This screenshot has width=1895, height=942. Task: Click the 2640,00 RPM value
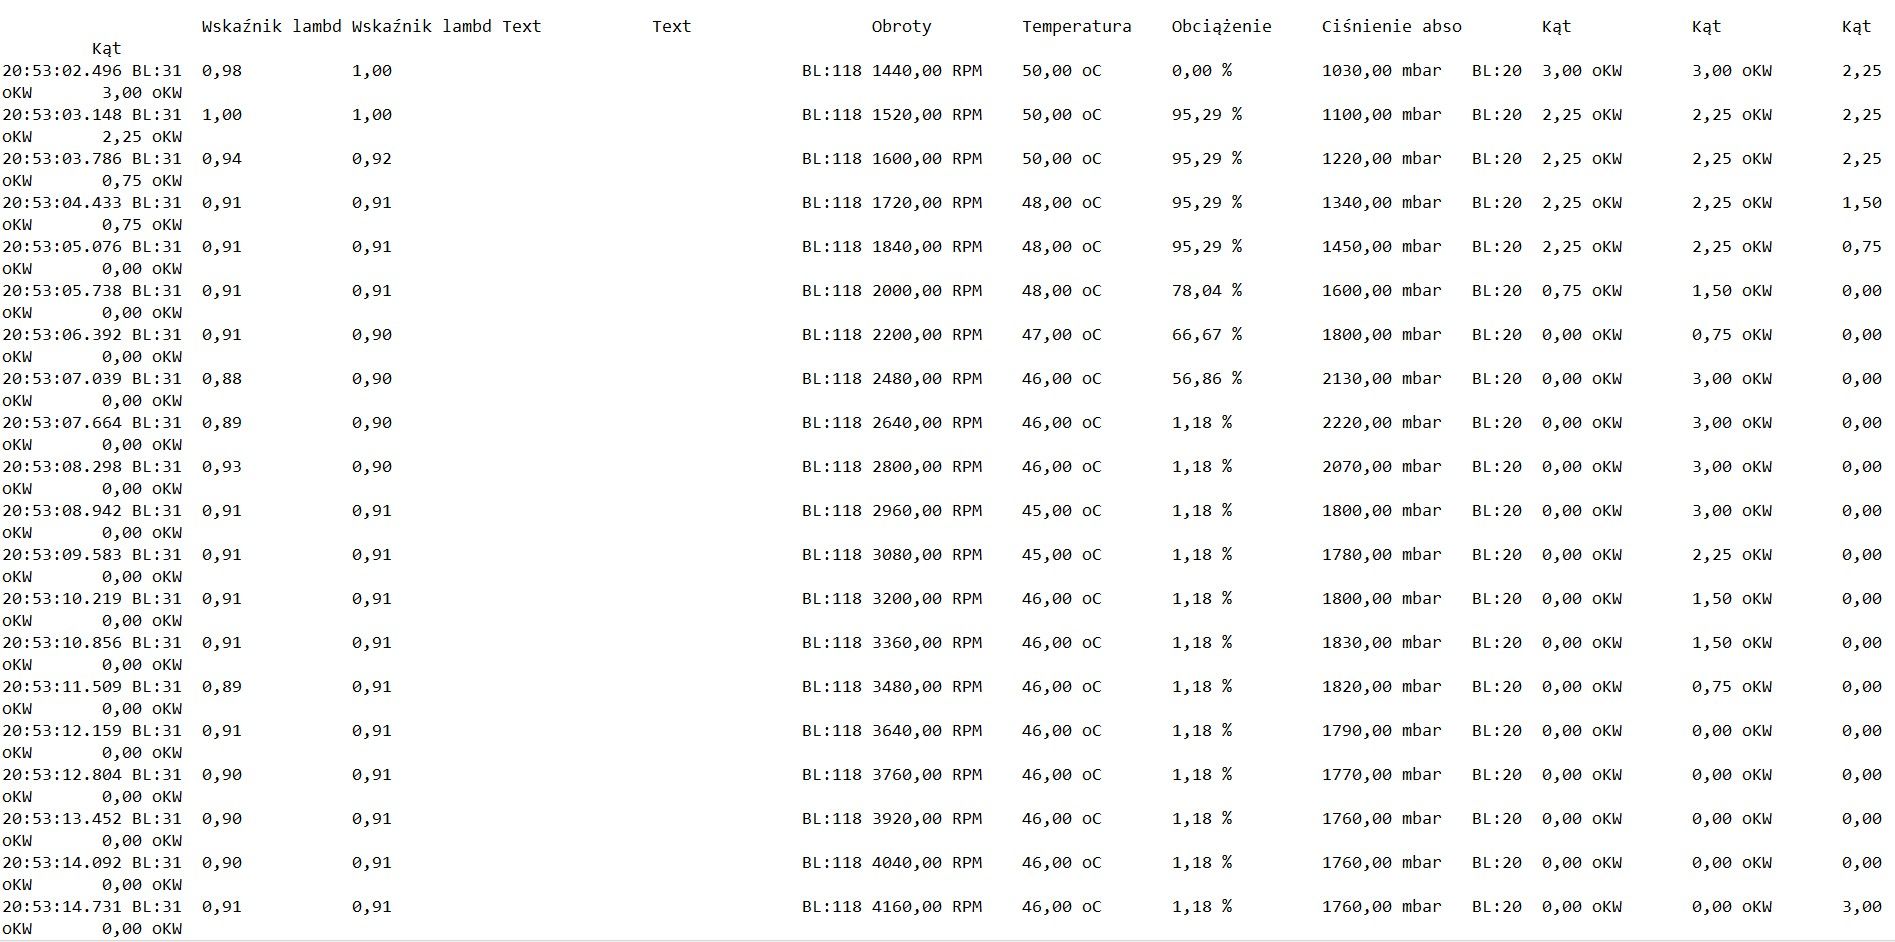tap(926, 423)
